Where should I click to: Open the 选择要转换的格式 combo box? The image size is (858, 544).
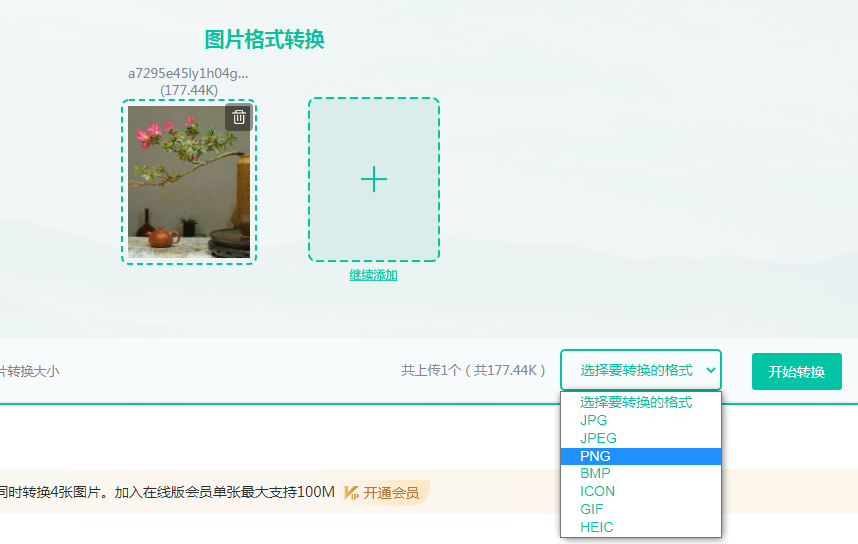(x=641, y=370)
